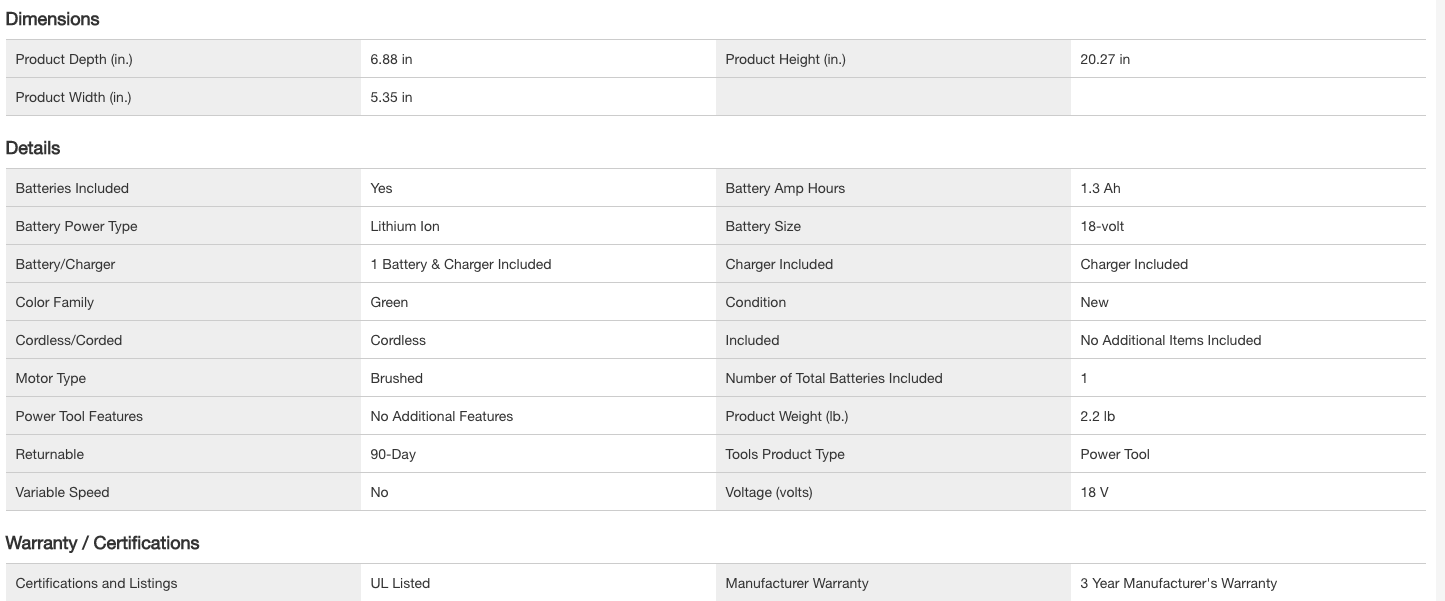Image resolution: width=1445 pixels, height=601 pixels.
Task: Click the Cordless/Corded label
Action: point(68,340)
